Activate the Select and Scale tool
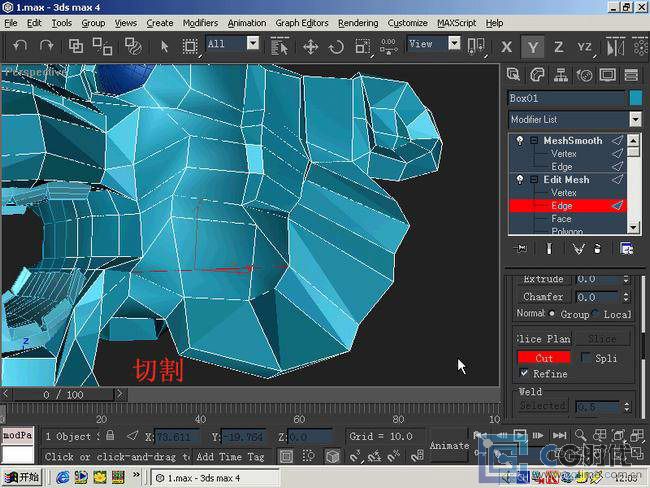The image size is (650, 488). pos(363,46)
